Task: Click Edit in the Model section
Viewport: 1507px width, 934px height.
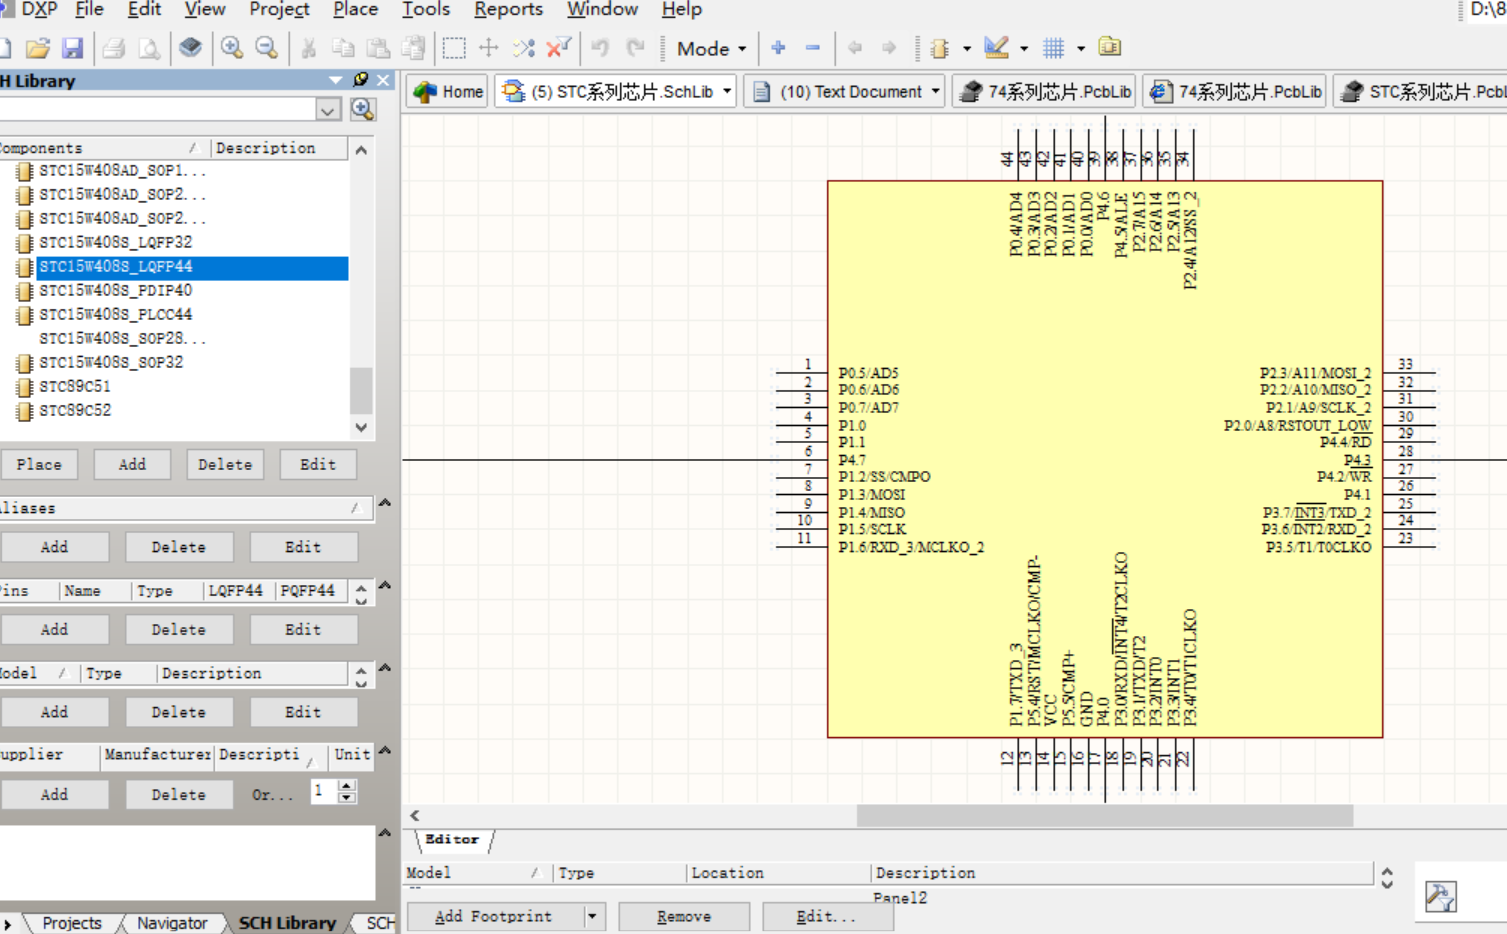Action: point(302,712)
